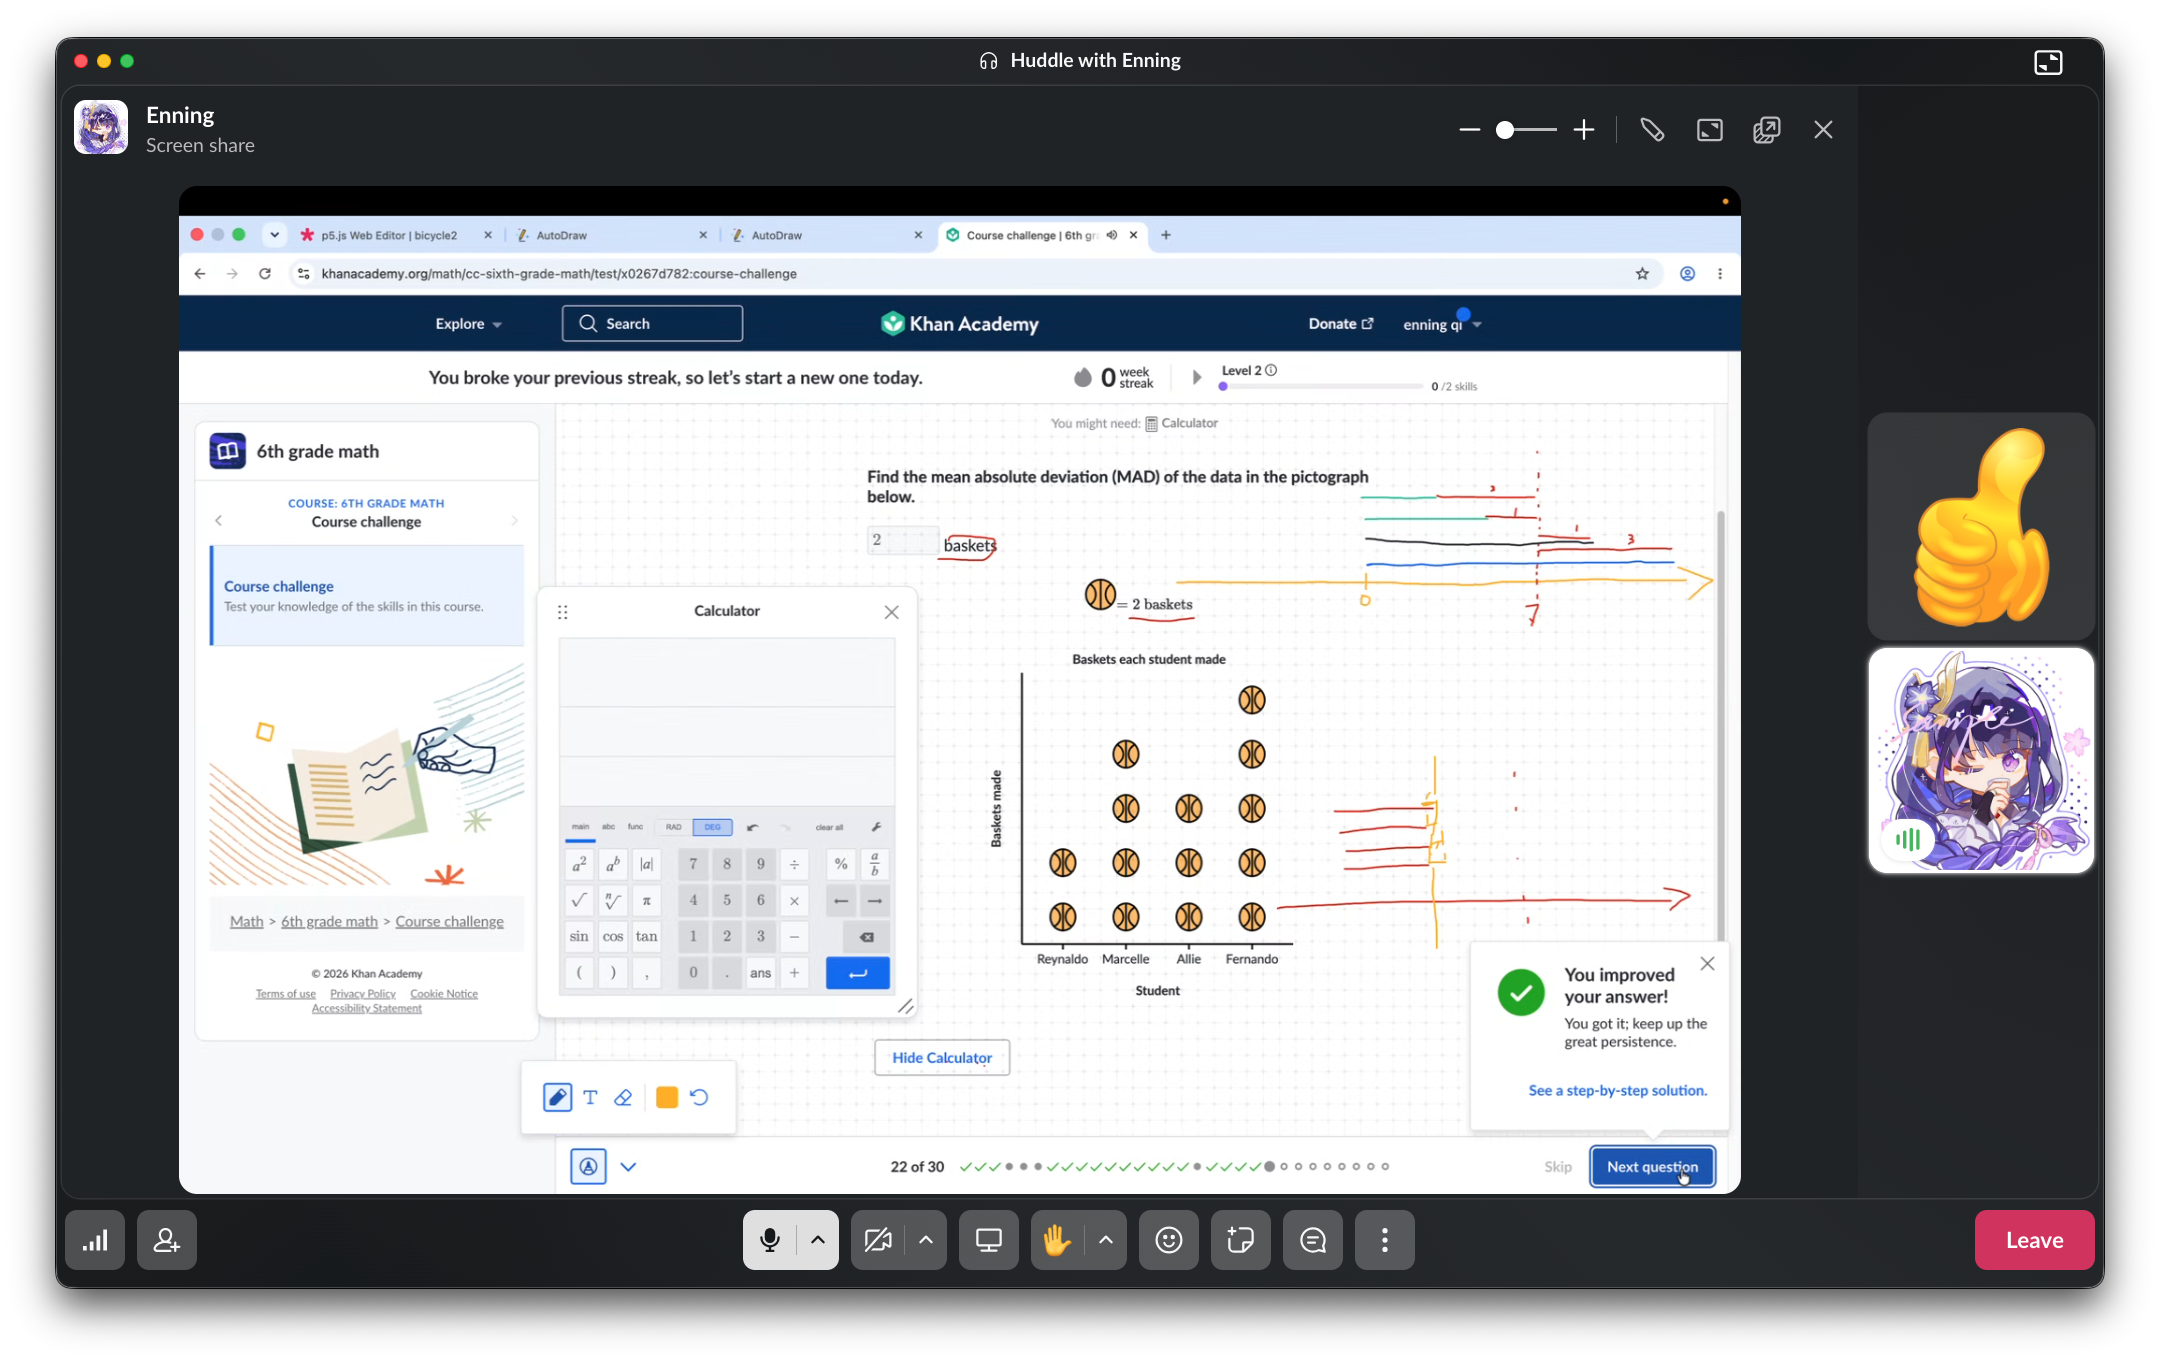Open more huddle options menu
Viewport: 2160px width, 1362px height.
tap(1385, 1240)
